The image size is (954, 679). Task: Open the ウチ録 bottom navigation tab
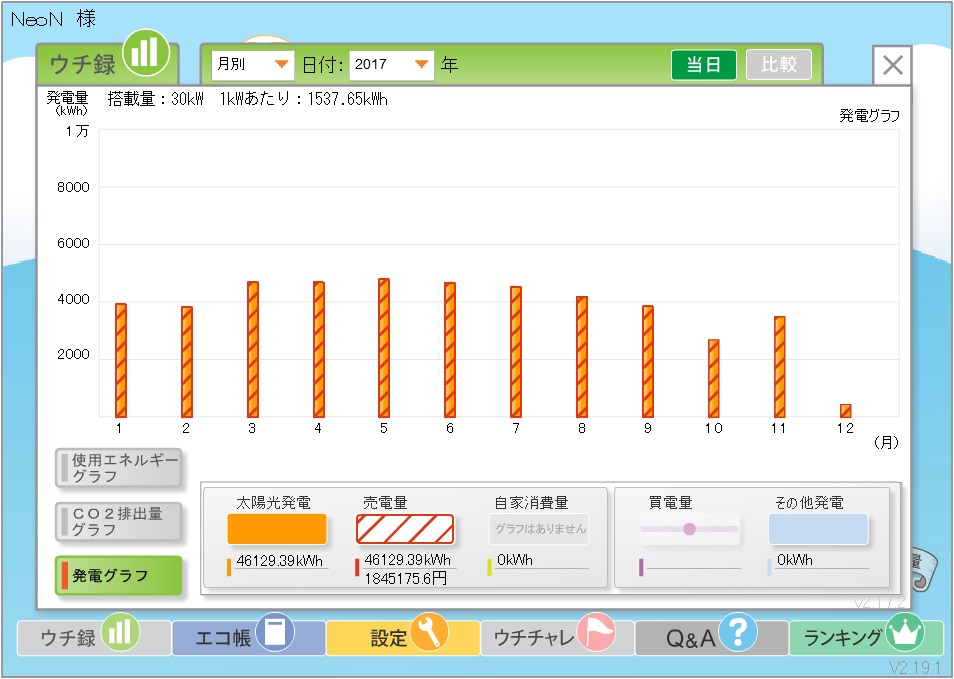[94, 637]
